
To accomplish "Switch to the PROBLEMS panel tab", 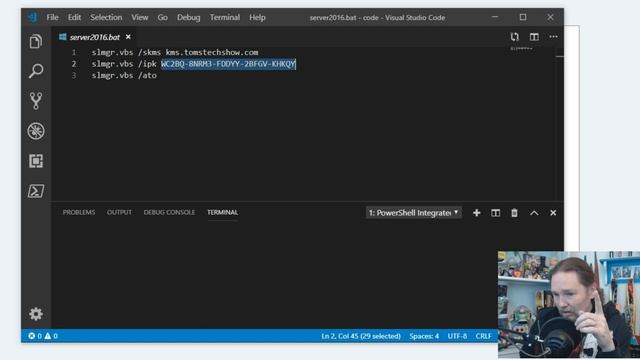I will (x=79, y=212).
